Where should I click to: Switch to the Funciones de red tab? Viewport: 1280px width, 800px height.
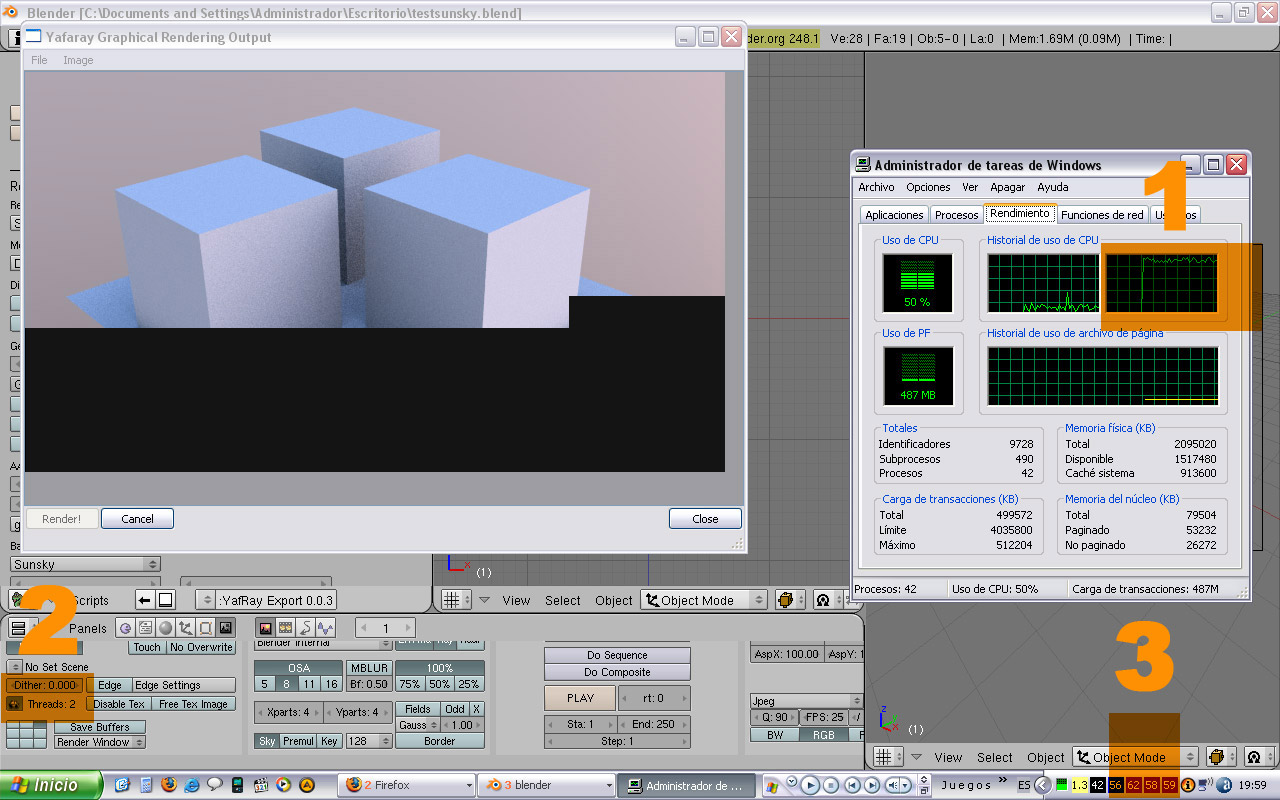point(1102,215)
